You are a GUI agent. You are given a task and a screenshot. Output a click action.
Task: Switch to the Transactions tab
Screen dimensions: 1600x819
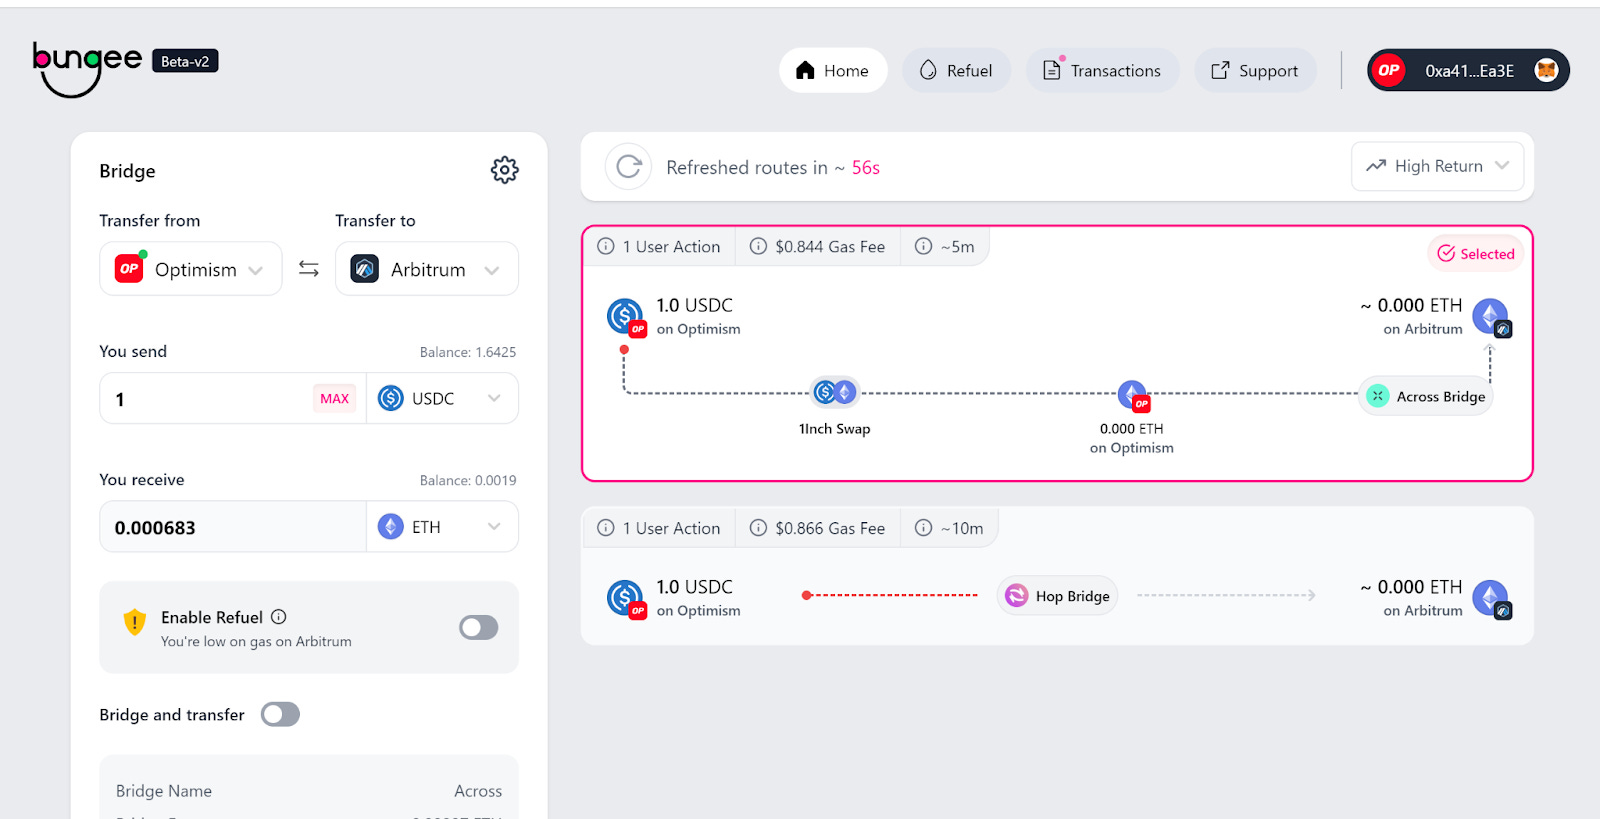click(1101, 70)
